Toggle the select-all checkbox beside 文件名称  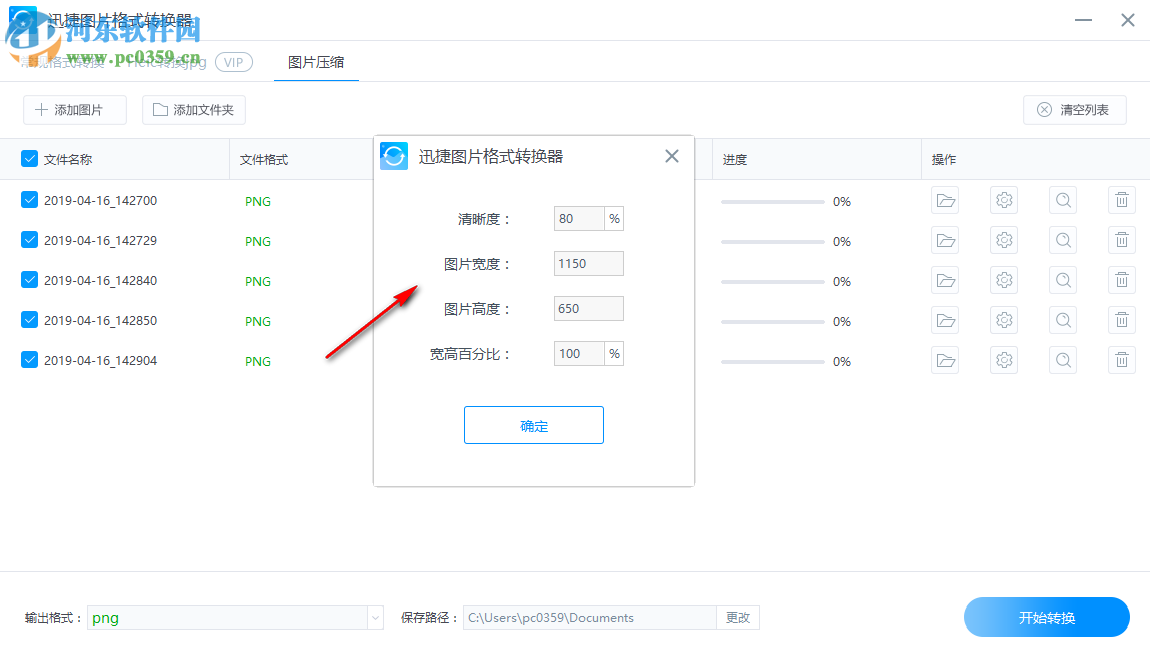click(29, 159)
